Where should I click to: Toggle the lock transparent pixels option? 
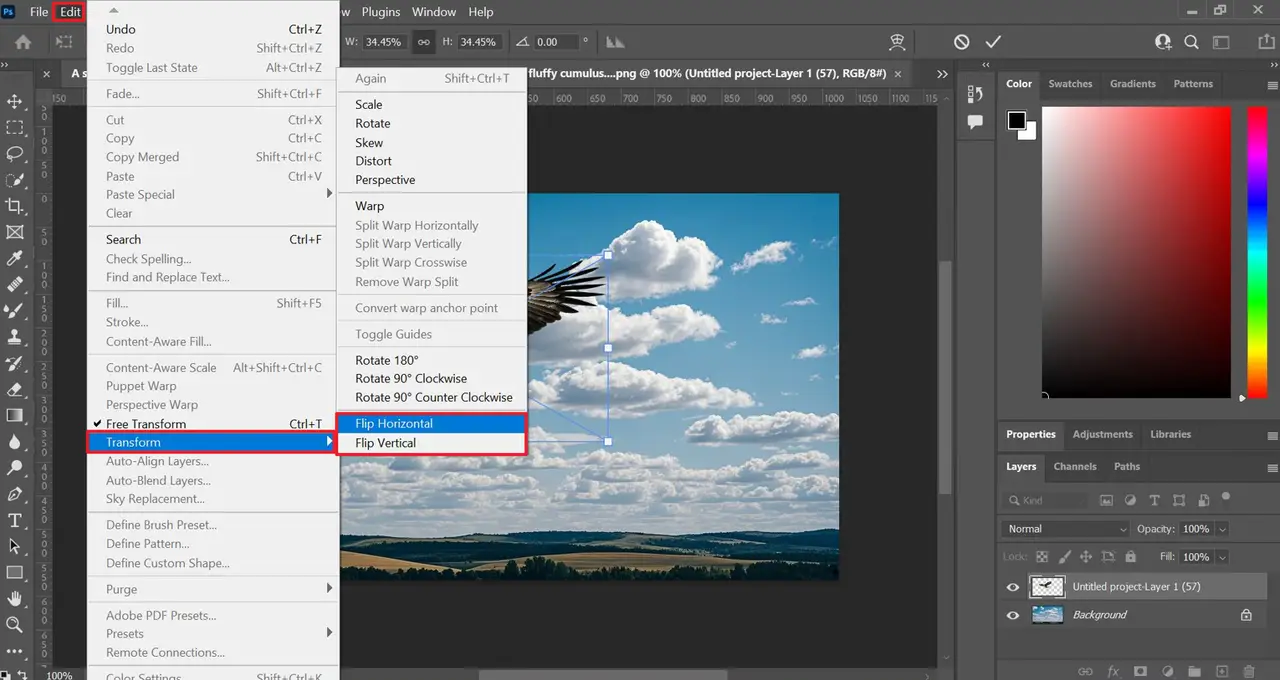click(x=1040, y=556)
